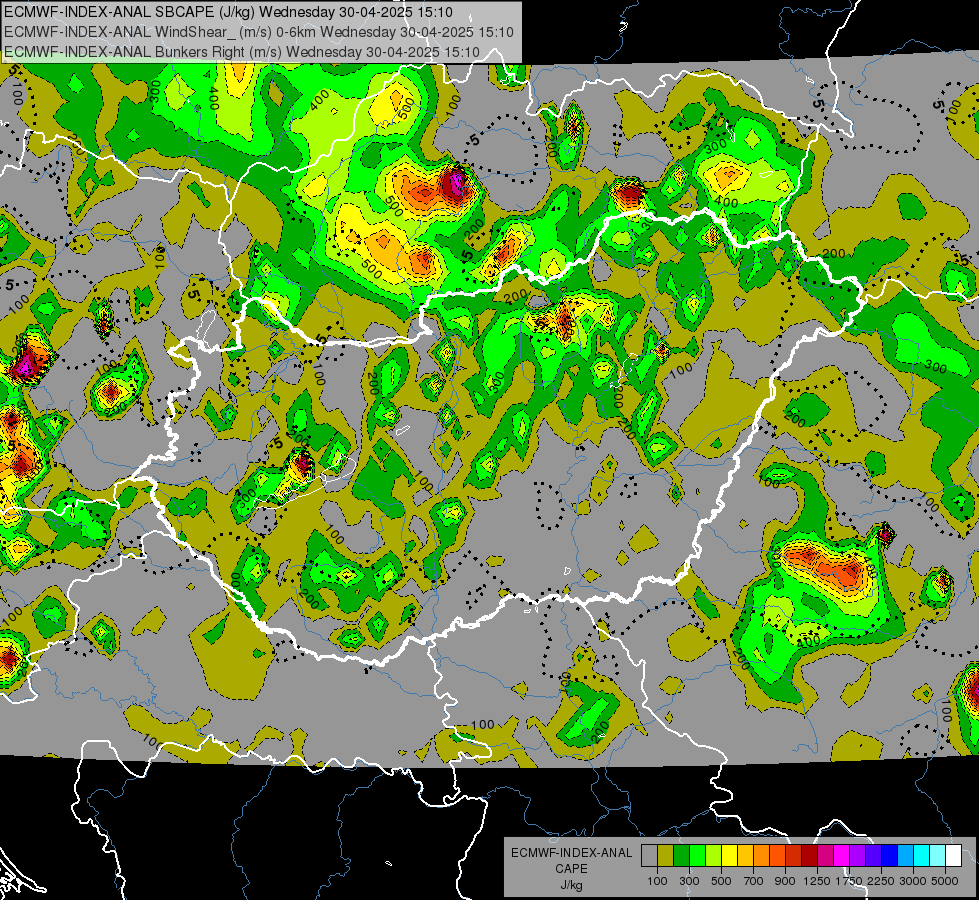Click the violet purple legend swatch
This screenshot has width=979, height=900.
[x=857, y=855]
